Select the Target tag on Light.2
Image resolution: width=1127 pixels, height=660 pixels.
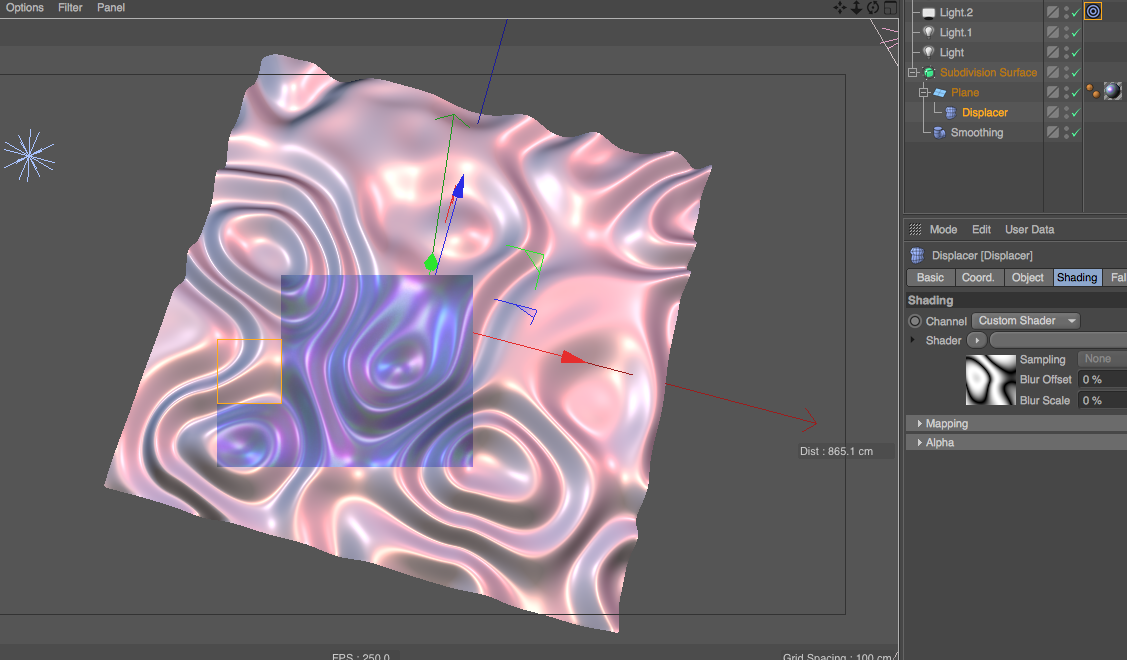[1093, 12]
